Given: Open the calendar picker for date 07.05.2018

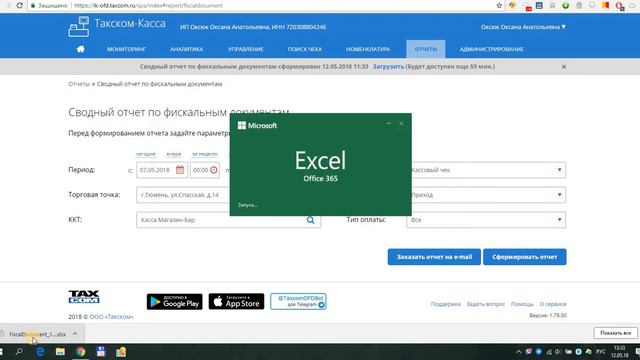Looking at the screenshot, I should click(180, 170).
